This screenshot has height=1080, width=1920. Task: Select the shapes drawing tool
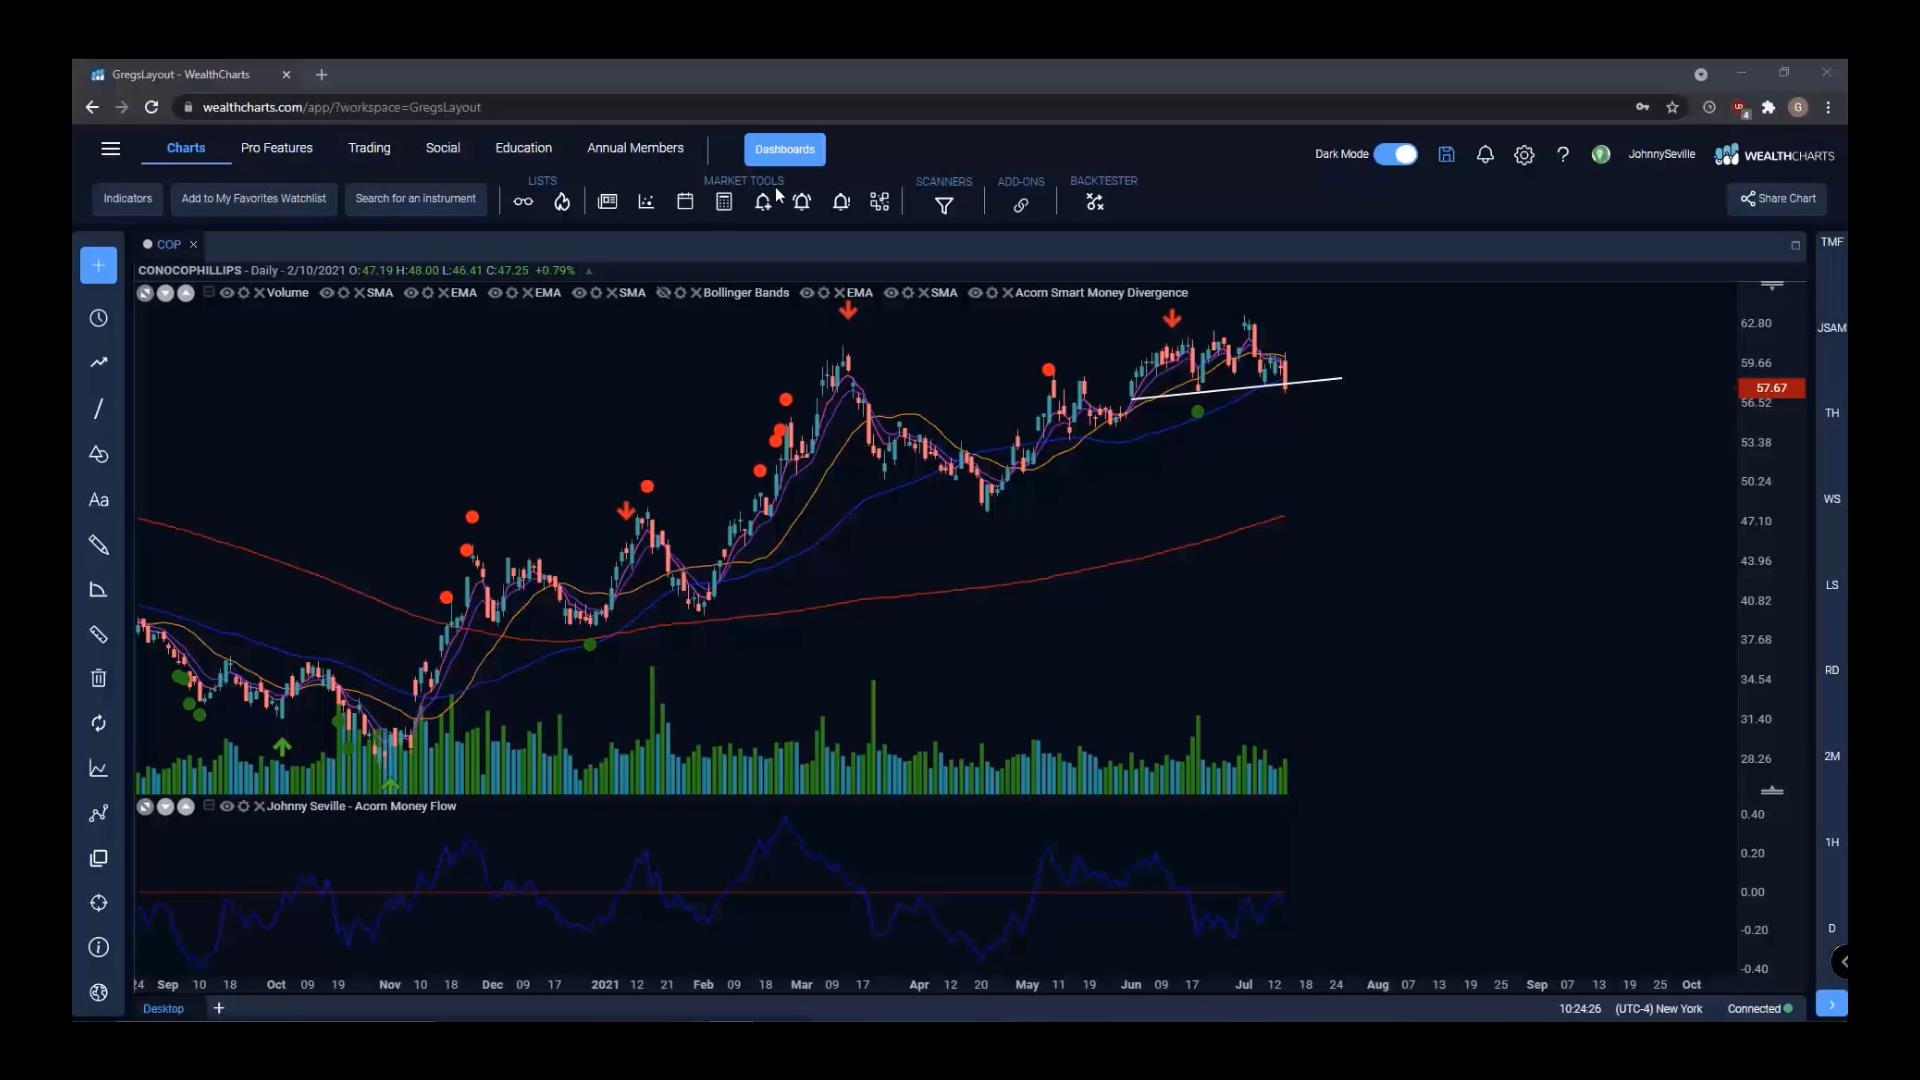(98, 454)
